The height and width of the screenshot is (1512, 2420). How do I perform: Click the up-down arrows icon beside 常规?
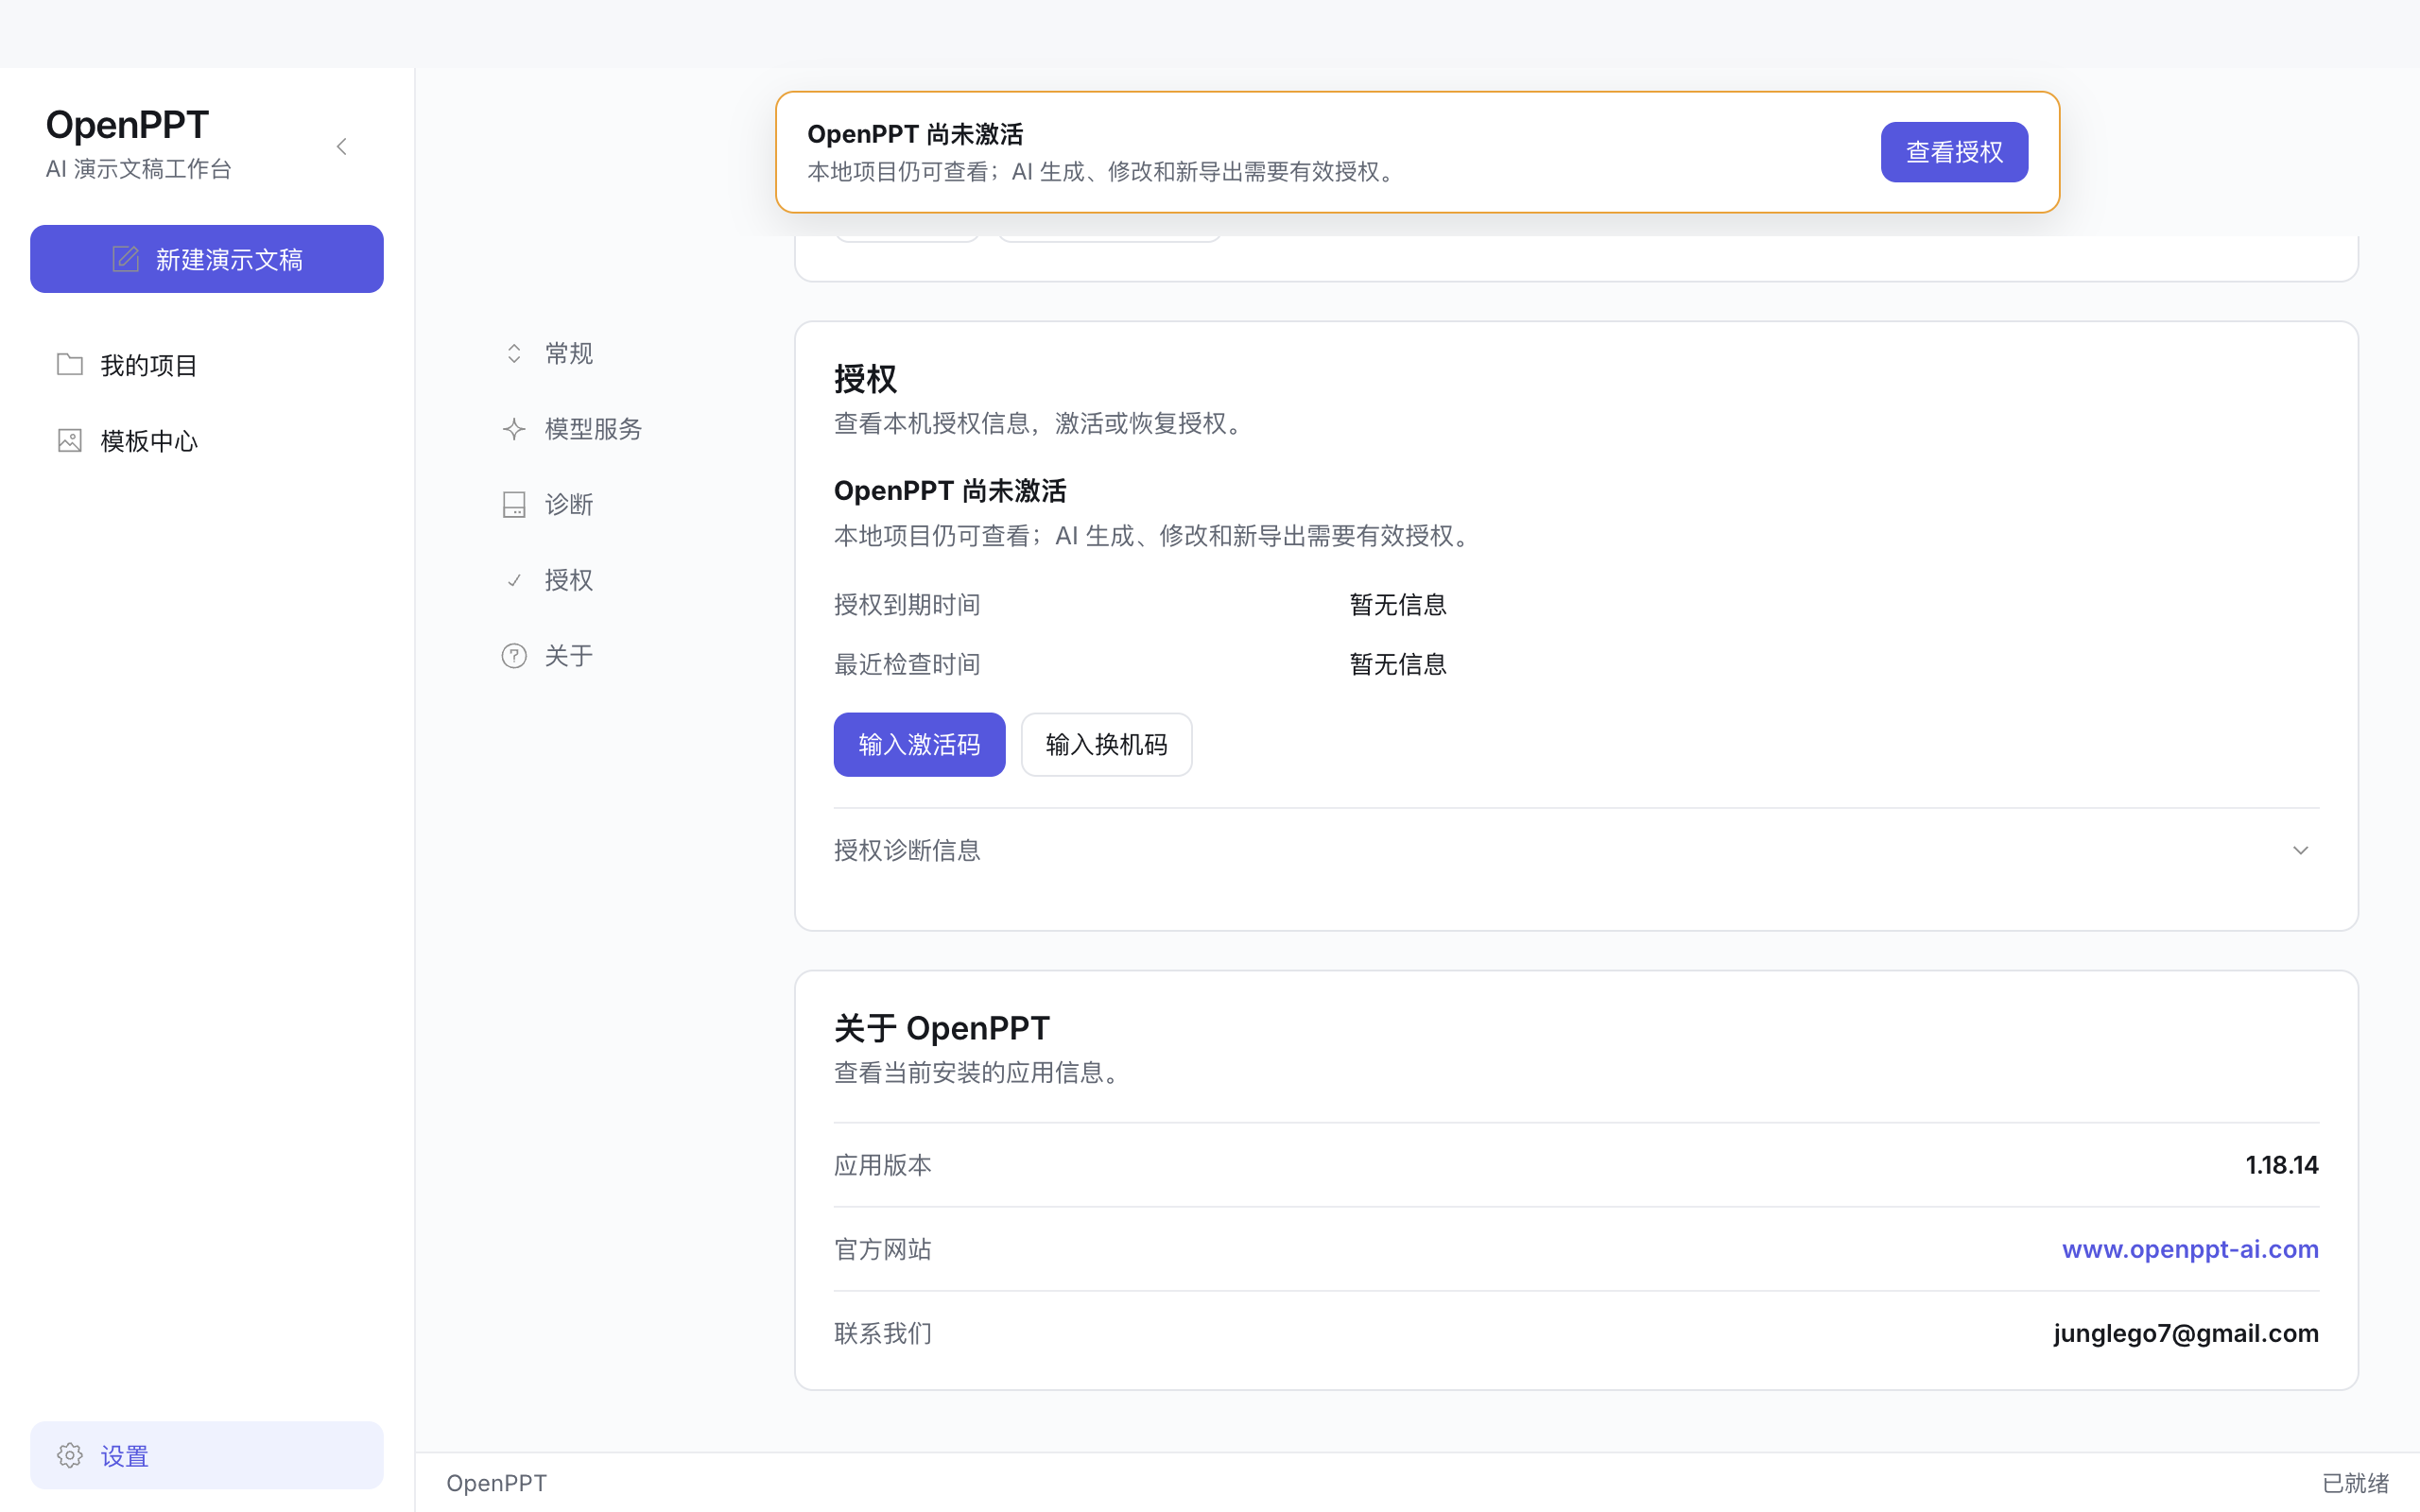[x=514, y=353]
